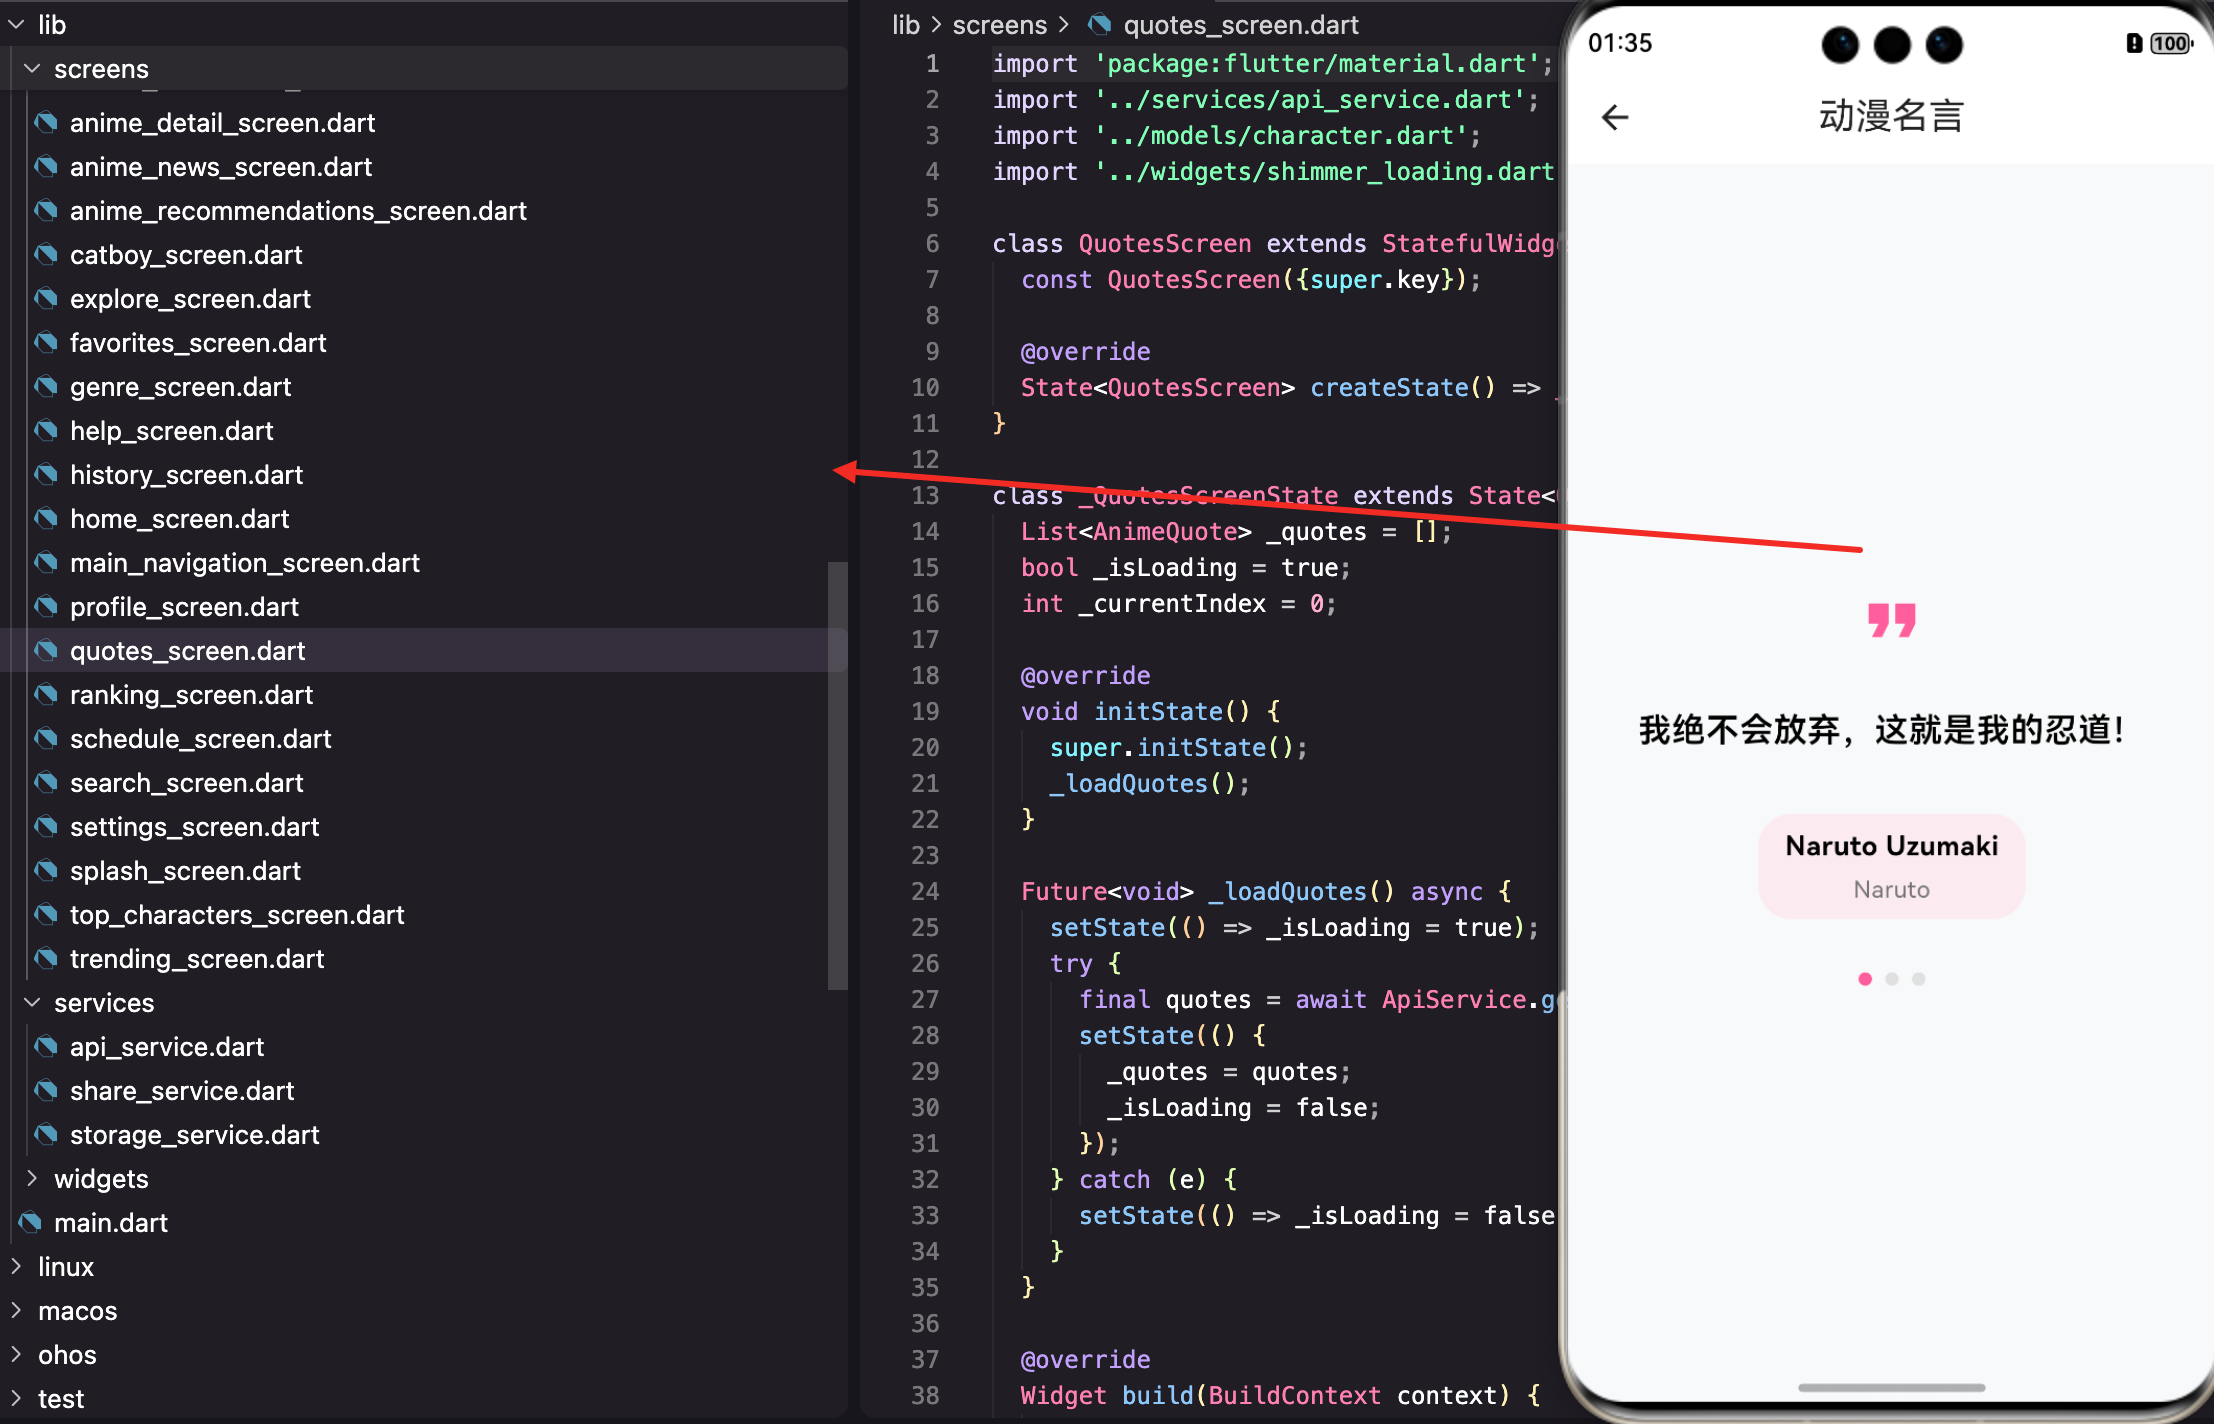The height and width of the screenshot is (1424, 2214).
Task: Click the pink quotation mark icon
Action: pos(1891,621)
